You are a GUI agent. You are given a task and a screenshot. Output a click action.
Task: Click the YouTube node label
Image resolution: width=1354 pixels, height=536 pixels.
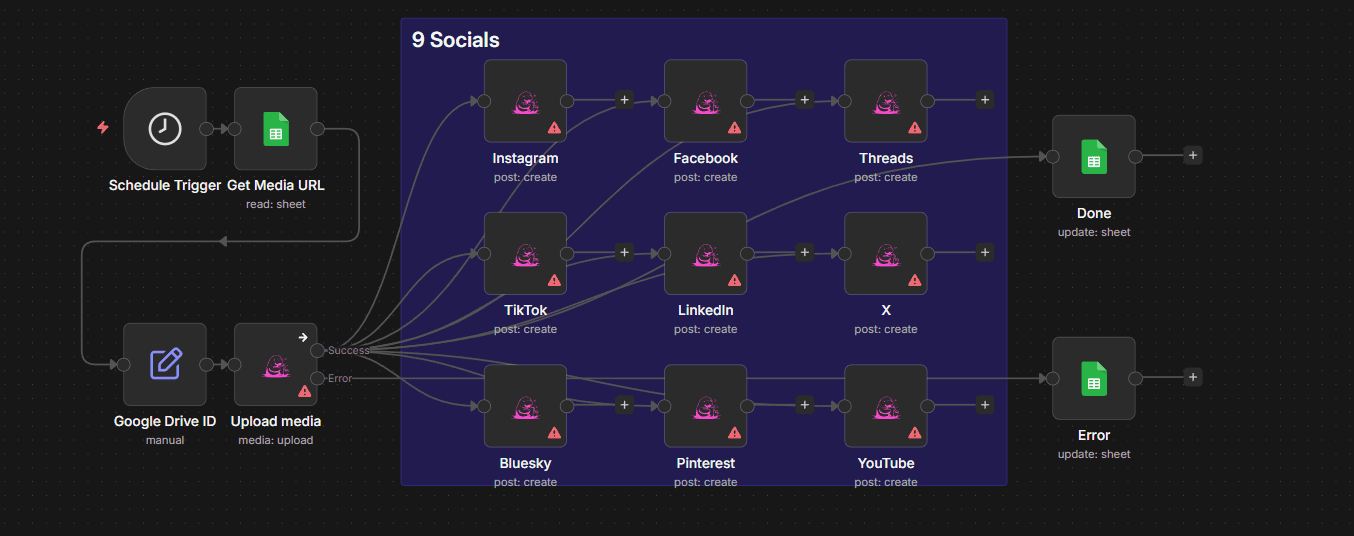(x=886, y=463)
